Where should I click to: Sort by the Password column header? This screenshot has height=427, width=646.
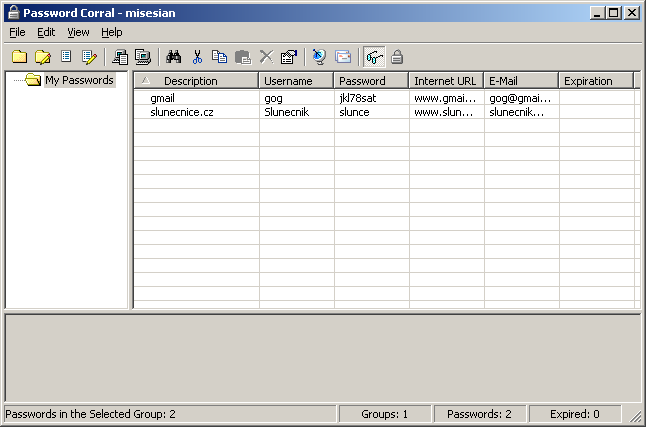click(371, 81)
